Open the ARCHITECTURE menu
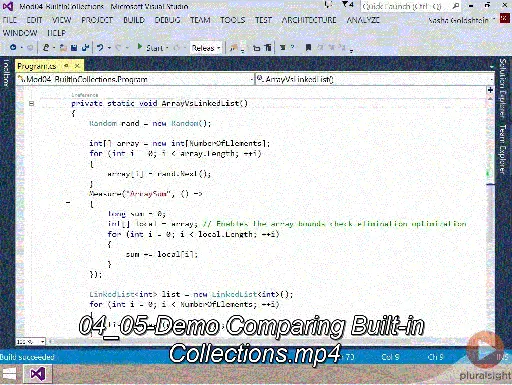The image size is (512, 385). (x=309, y=20)
